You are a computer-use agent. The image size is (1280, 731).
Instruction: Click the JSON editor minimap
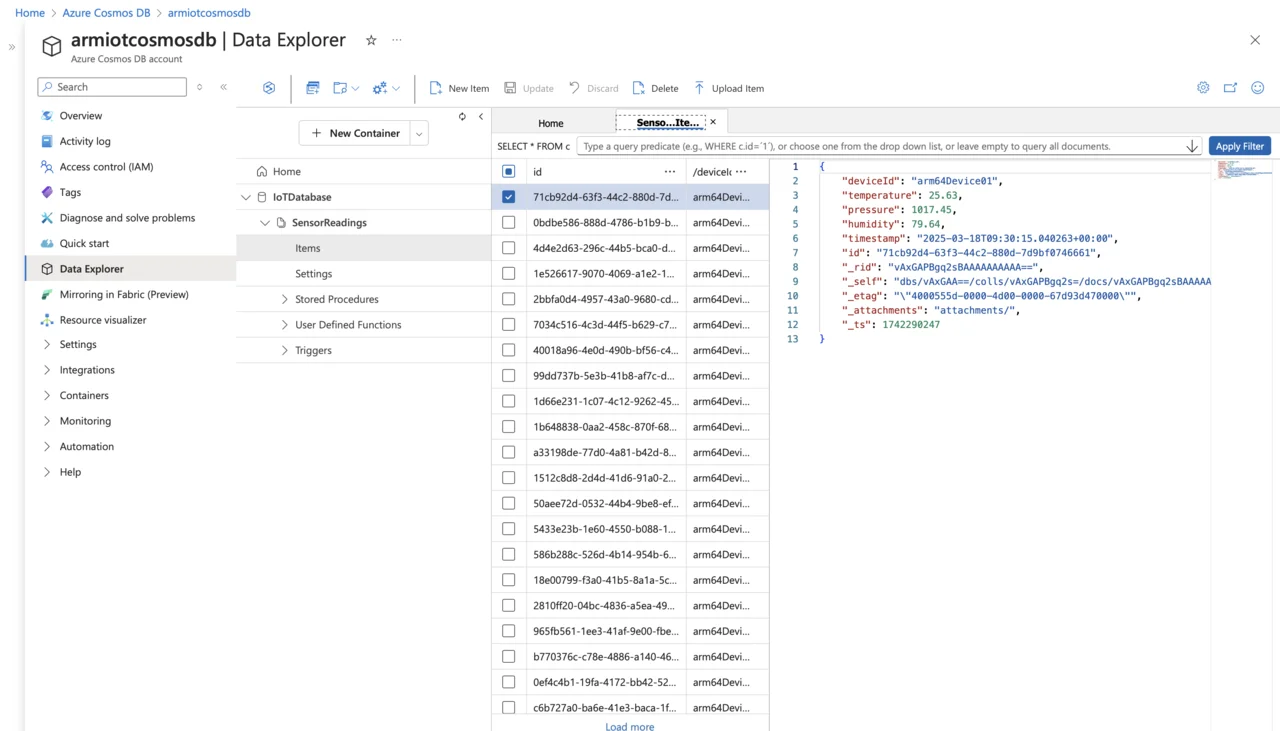(1241, 170)
